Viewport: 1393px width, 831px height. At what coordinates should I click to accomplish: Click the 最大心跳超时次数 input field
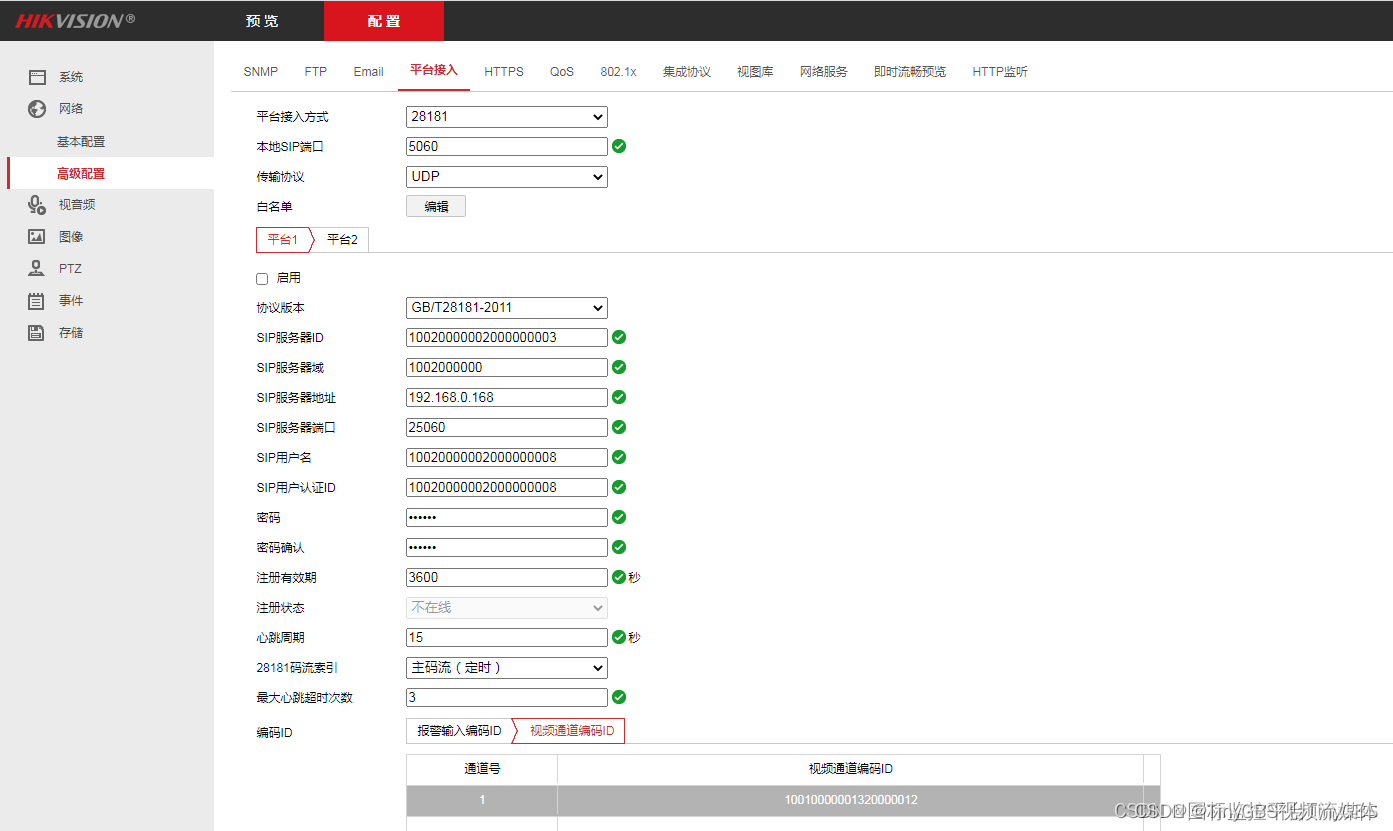(507, 698)
